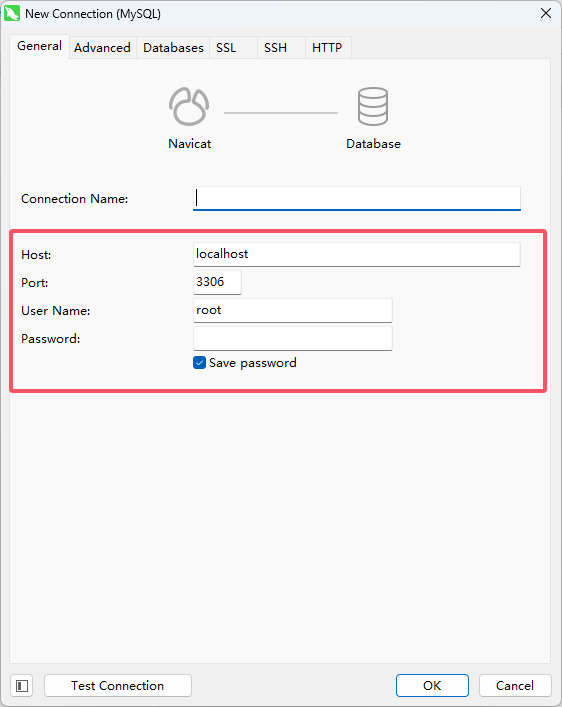The image size is (562, 707).
Task: Uncheck the Save password checkbox
Action: tap(199, 363)
